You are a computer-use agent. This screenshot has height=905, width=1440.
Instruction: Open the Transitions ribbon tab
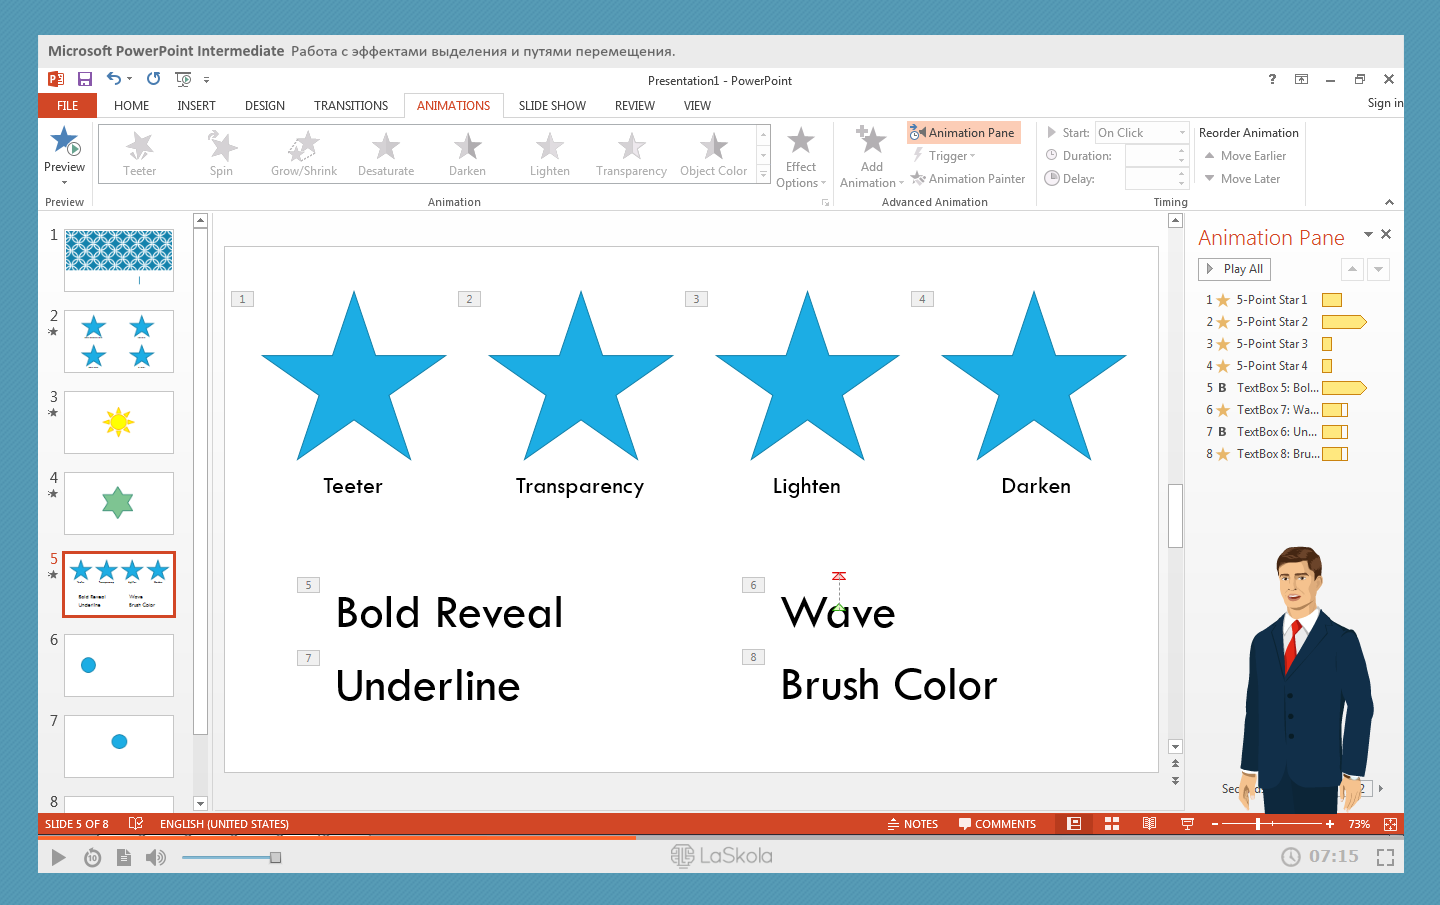pos(351,106)
